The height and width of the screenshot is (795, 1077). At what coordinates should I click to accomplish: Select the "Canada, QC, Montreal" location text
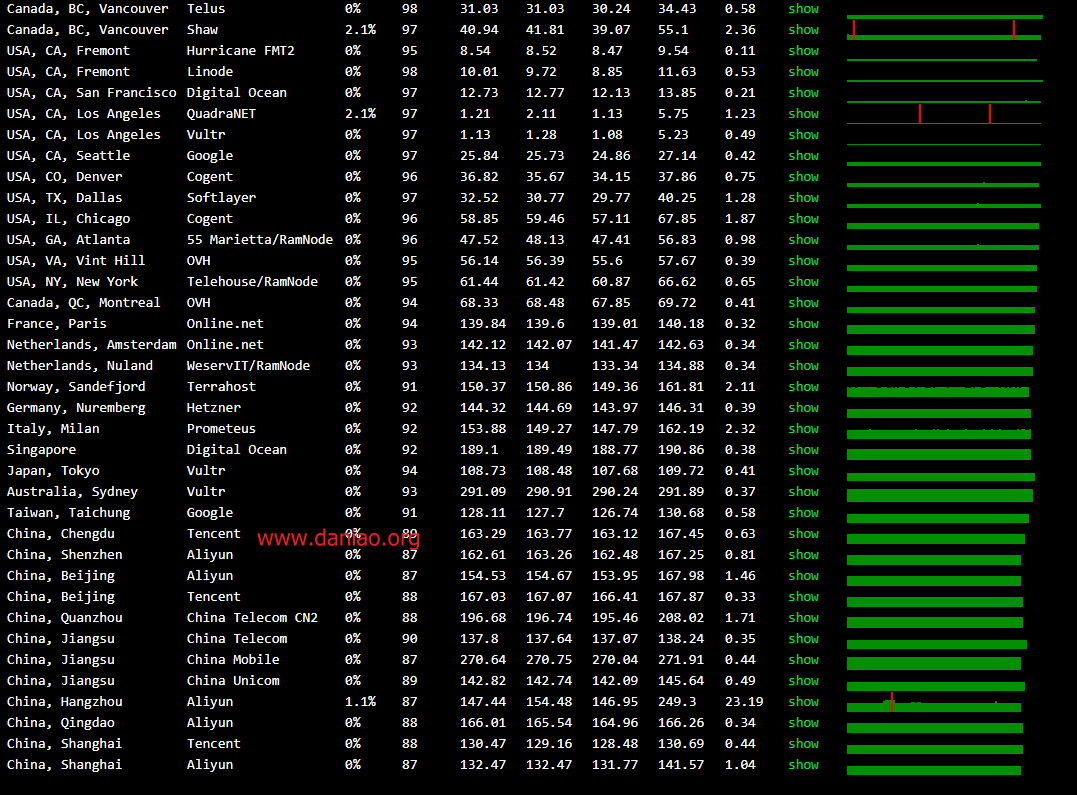[84, 303]
